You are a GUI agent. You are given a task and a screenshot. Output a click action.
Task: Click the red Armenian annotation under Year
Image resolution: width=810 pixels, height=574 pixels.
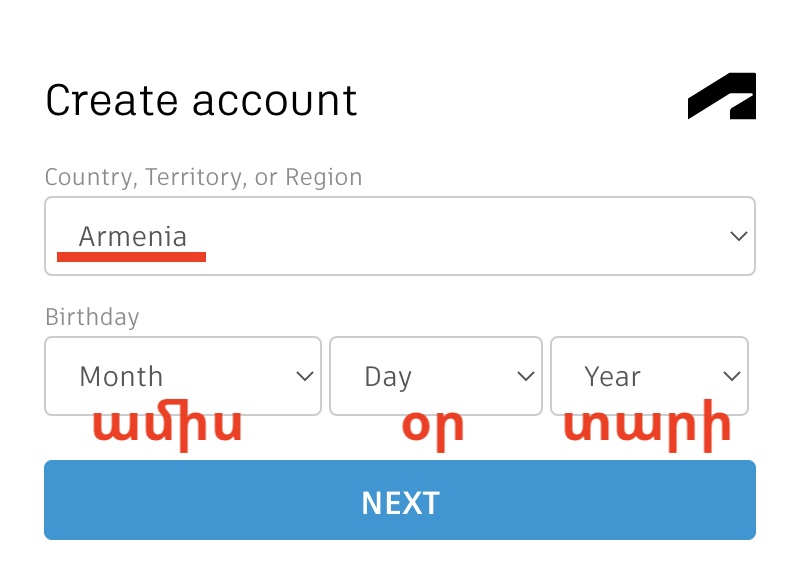click(646, 427)
